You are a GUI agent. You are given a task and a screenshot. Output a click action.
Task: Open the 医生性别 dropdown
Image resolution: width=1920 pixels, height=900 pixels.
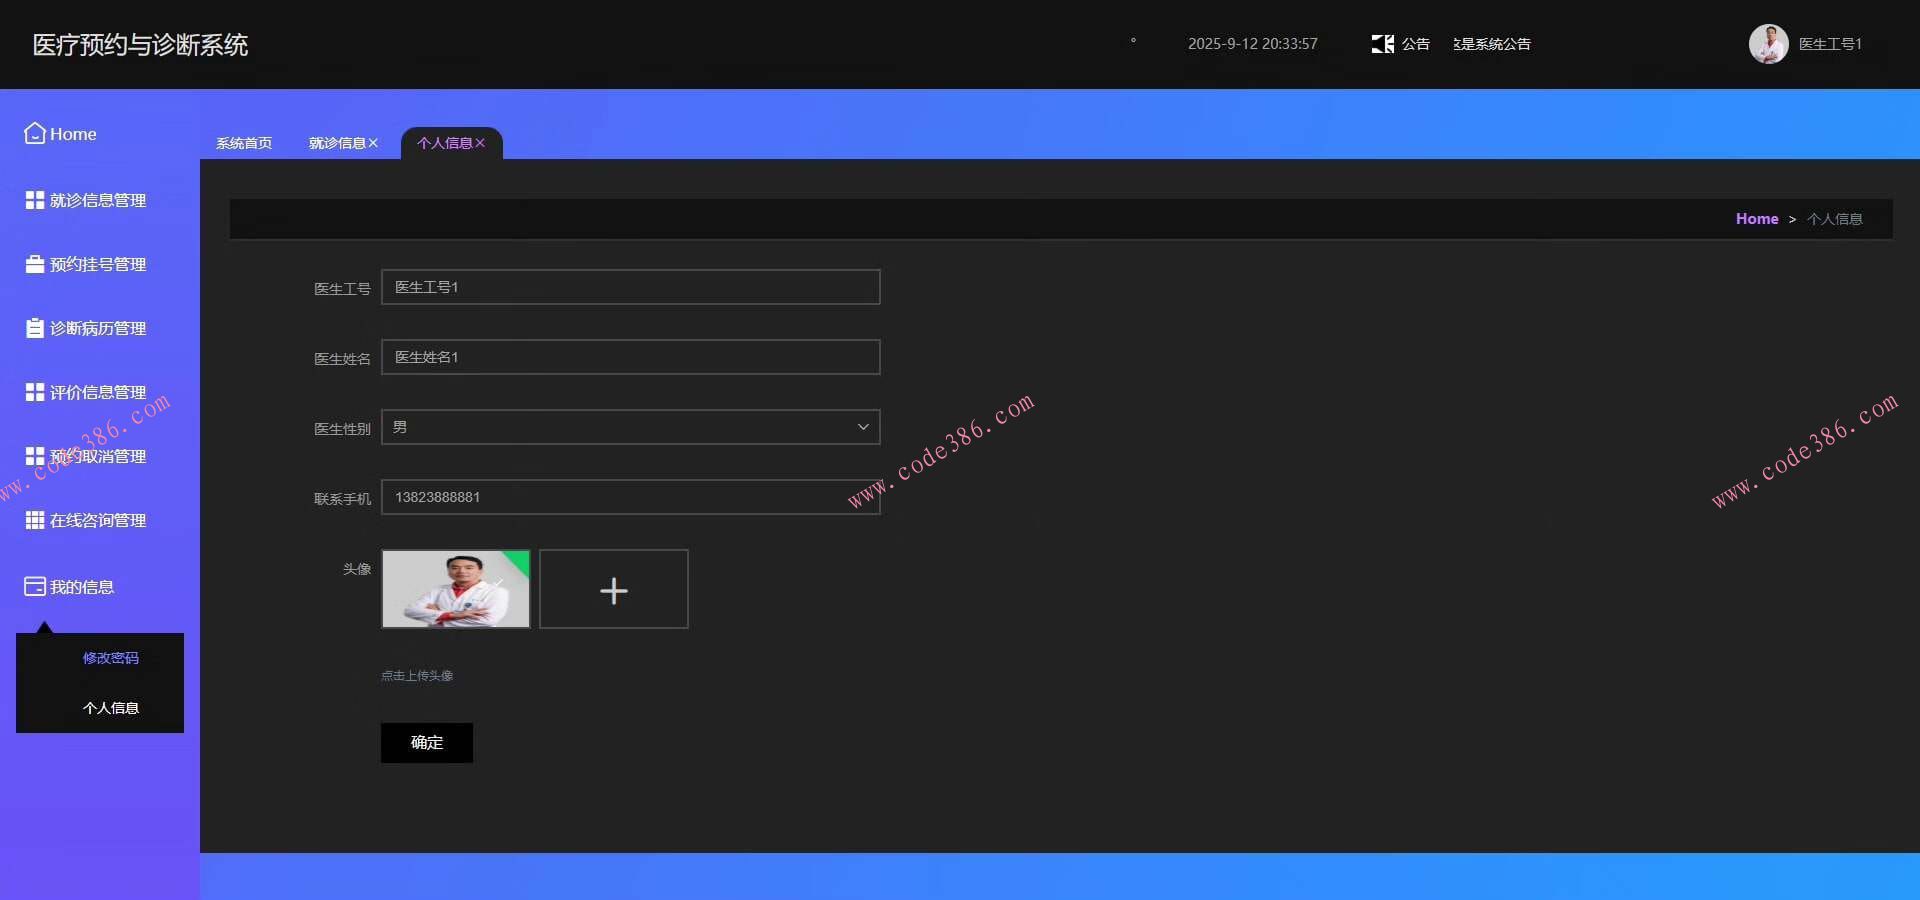[x=631, y=427]
